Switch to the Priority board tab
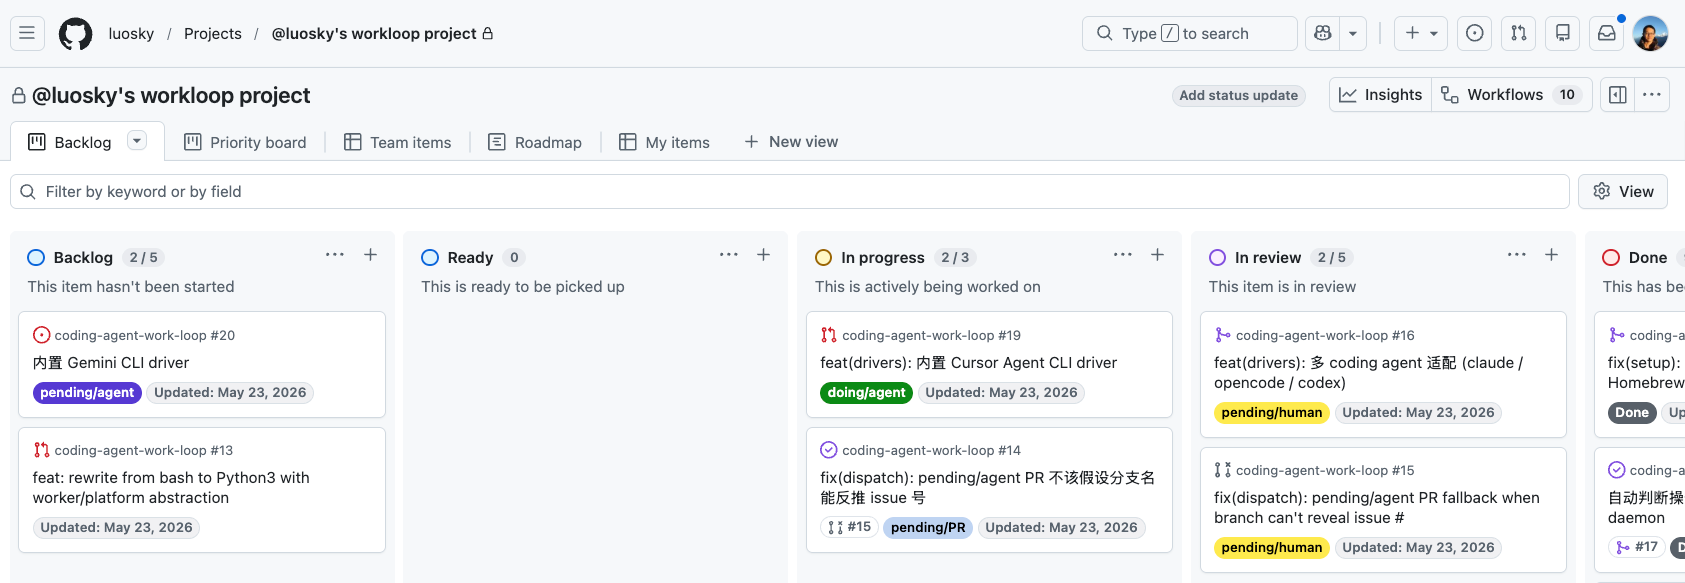 (245, 142)
